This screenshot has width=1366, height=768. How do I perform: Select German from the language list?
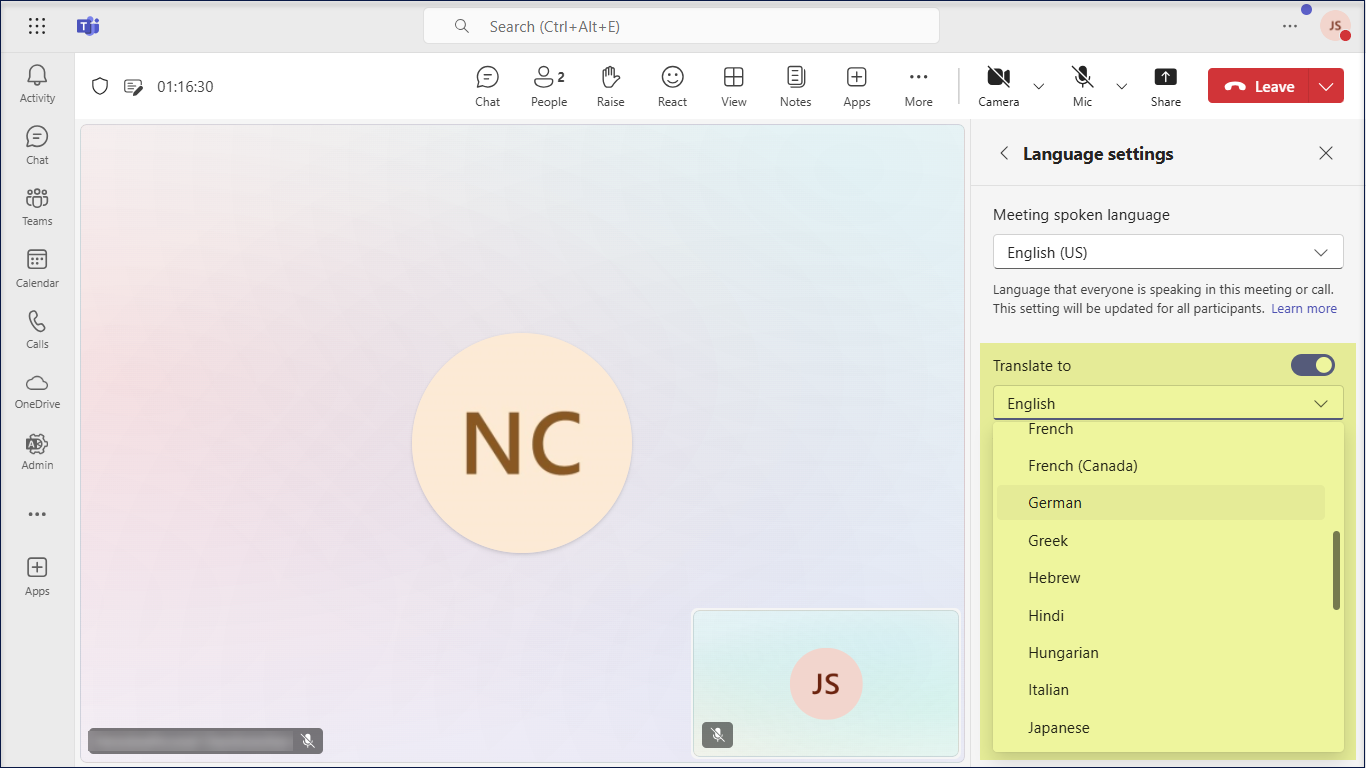(1055, 503)
